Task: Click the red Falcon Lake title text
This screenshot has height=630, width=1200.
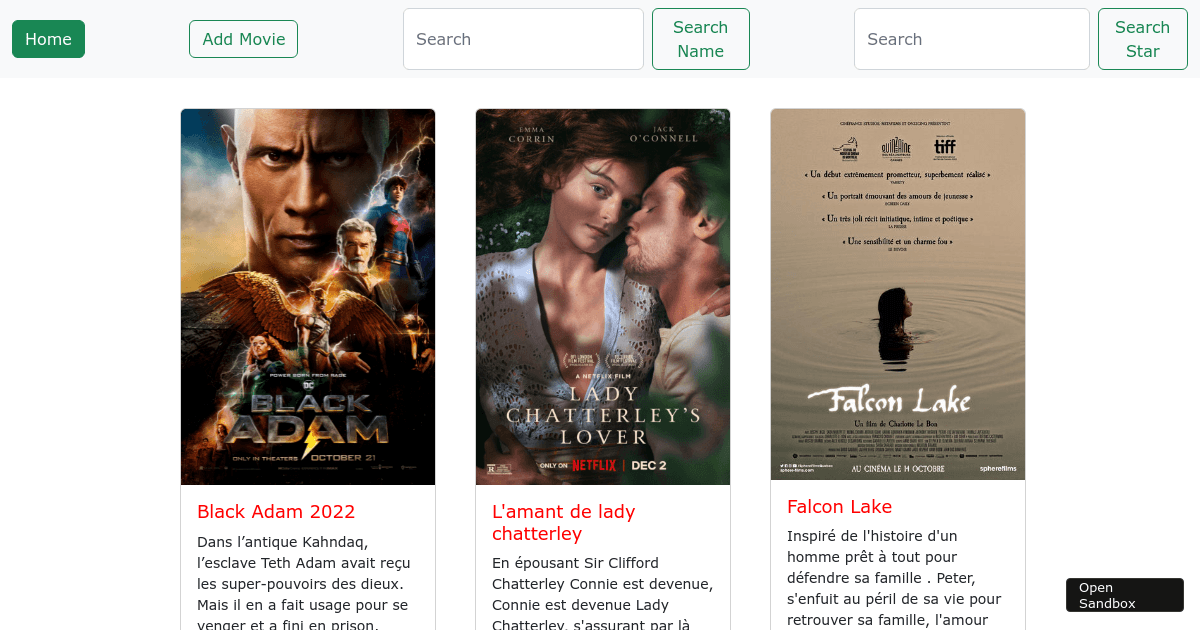Action: coord(839,507)
